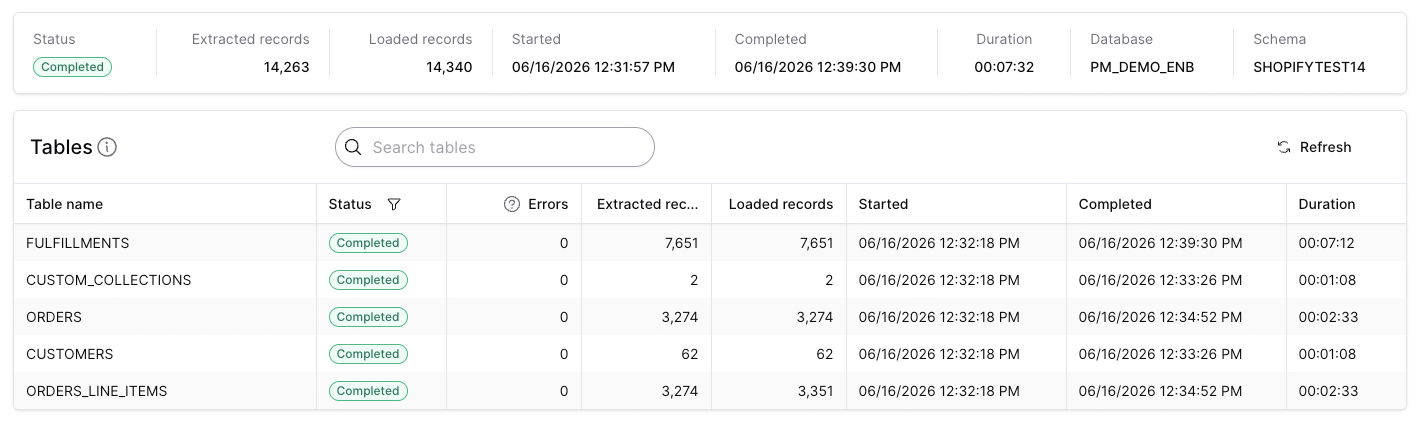
Task: Click the Completed column header in table
Action: pyautogui.click(x=1115, y=204)
